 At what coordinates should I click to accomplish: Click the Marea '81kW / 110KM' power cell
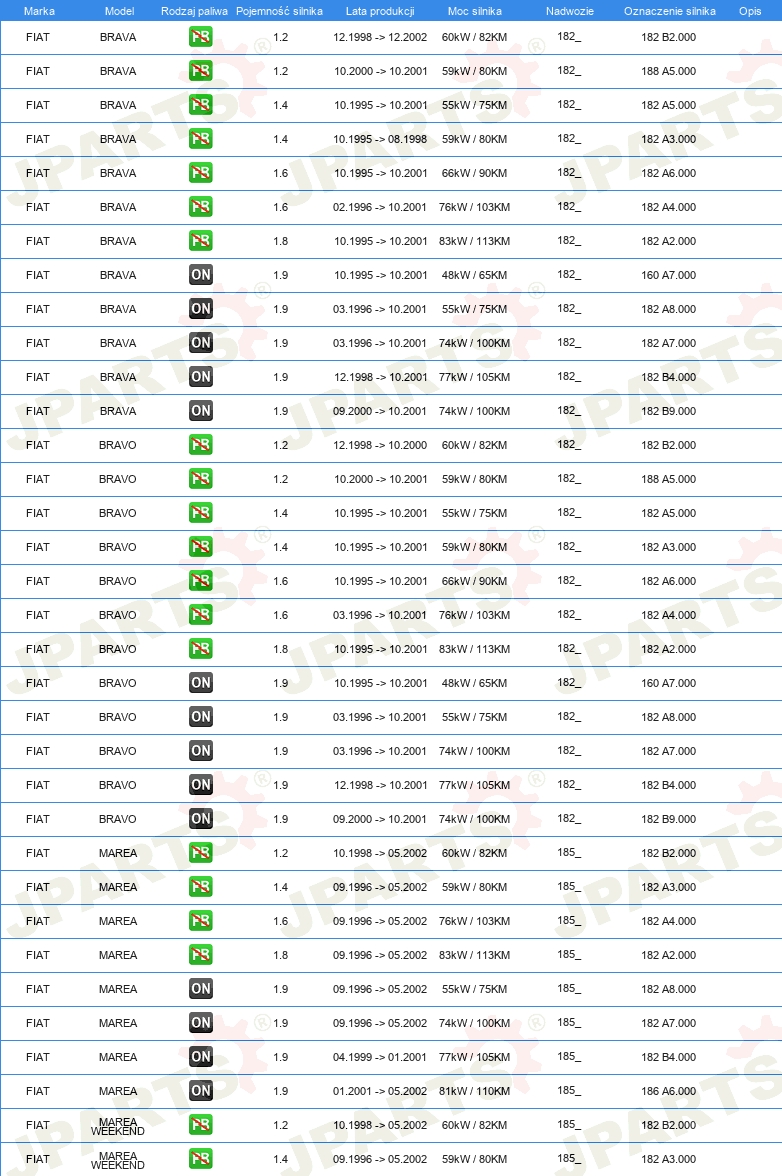(x=475, y=1091)
